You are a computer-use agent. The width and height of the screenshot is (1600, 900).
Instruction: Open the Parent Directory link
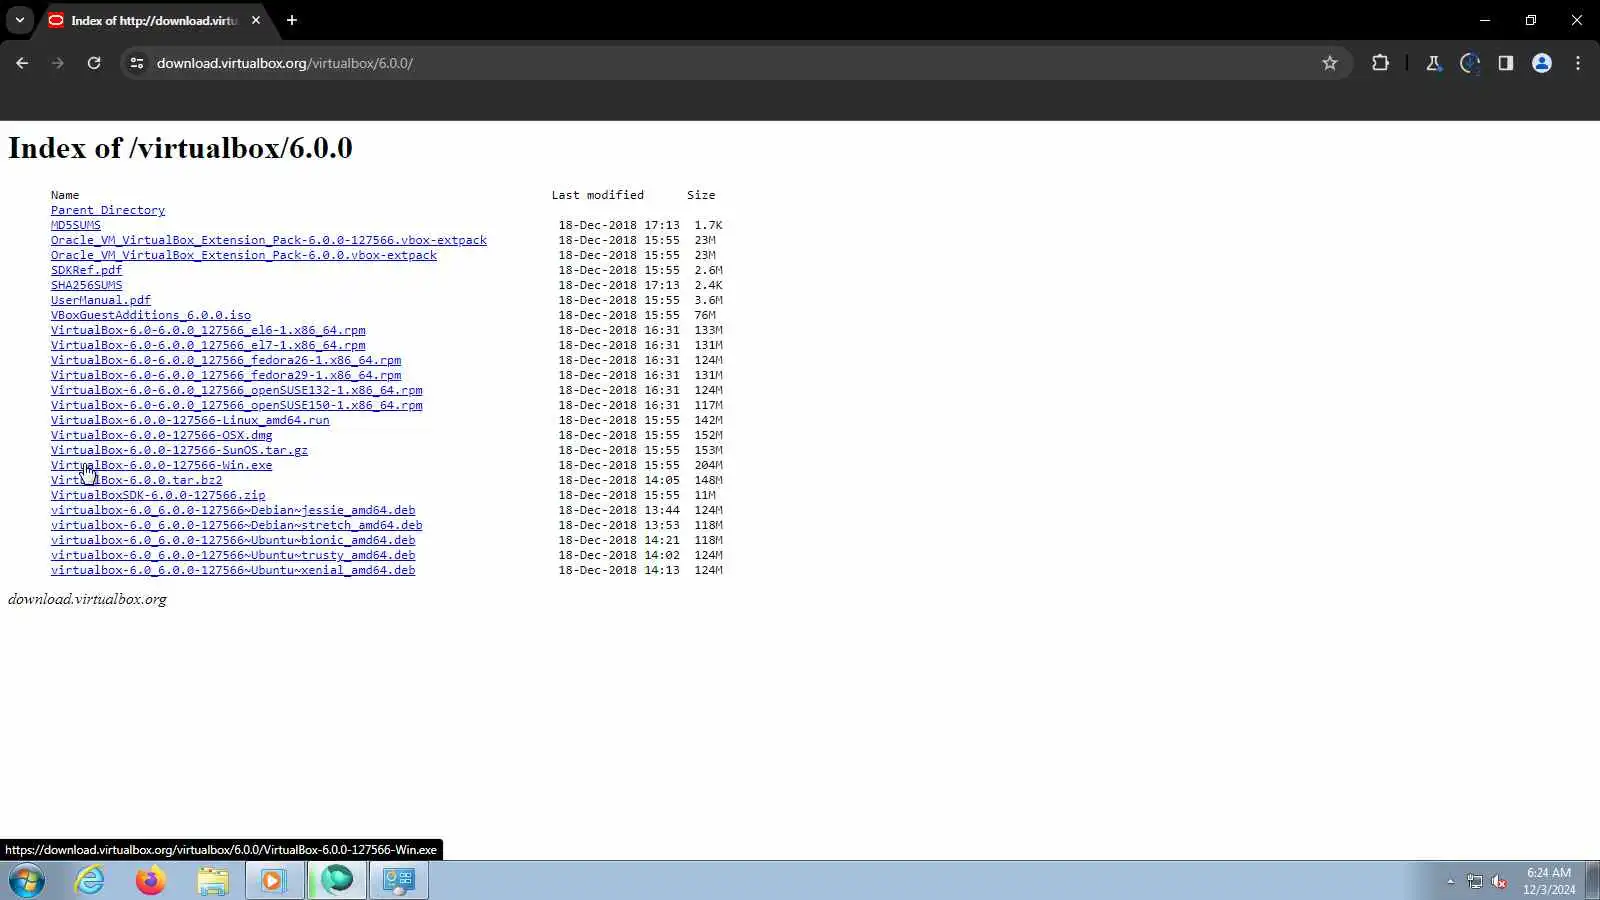tap(108, 210)
